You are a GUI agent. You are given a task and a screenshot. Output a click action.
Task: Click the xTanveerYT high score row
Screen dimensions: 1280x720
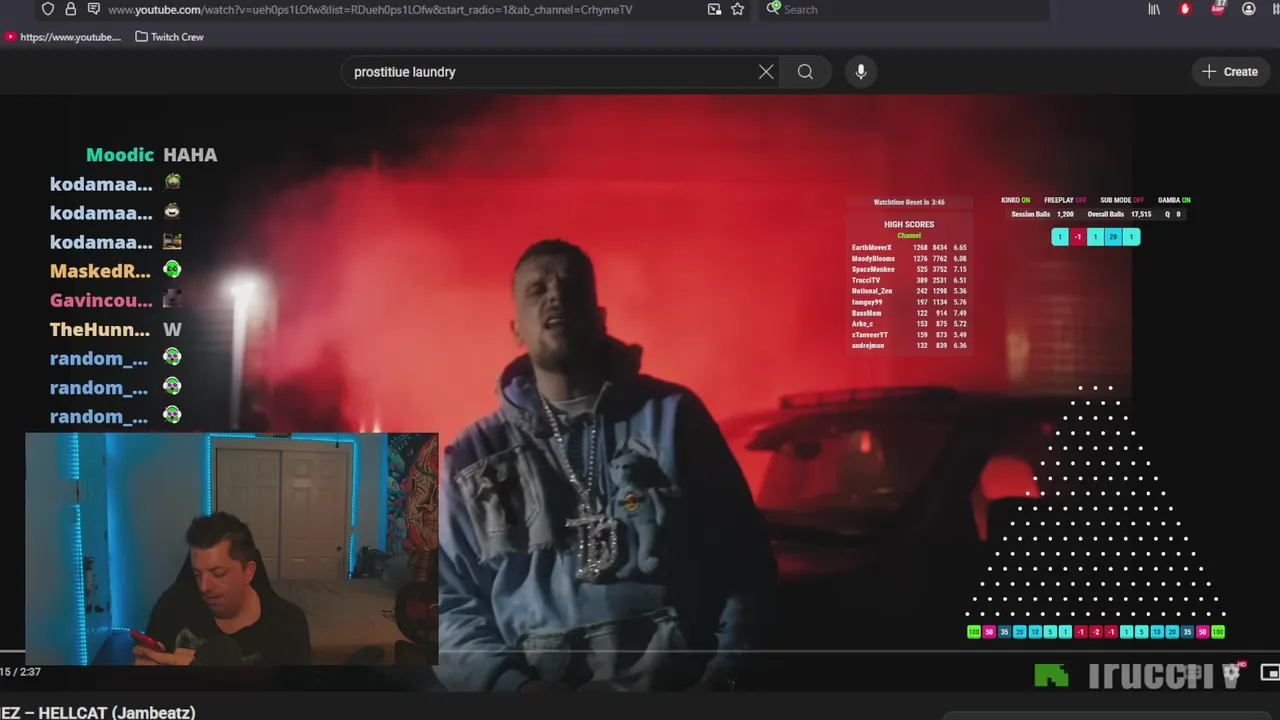tap(909, 335)
